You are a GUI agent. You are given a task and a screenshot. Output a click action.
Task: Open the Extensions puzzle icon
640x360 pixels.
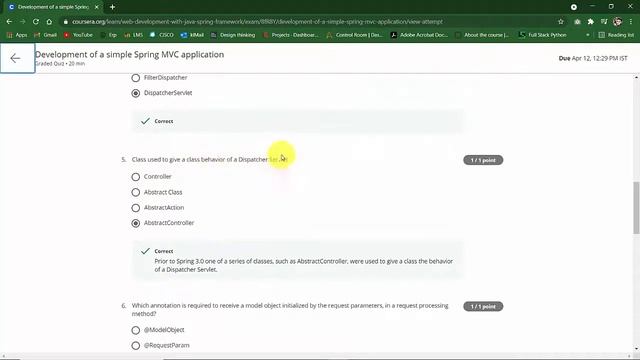coord(591,22)
